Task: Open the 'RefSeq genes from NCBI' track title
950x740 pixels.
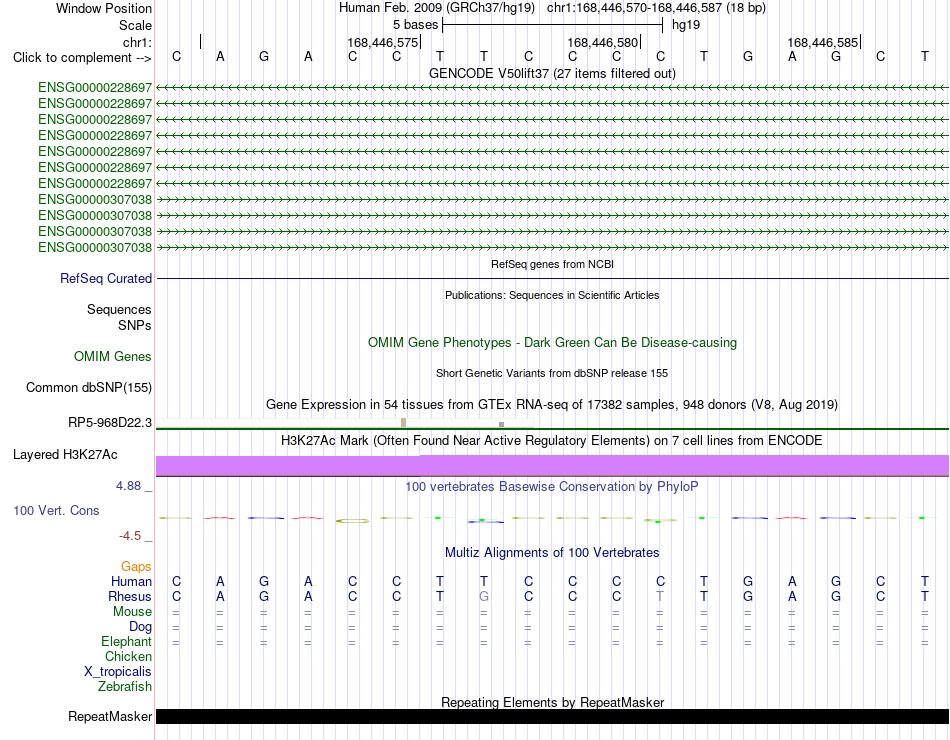Action: click(x=552, y=264)
